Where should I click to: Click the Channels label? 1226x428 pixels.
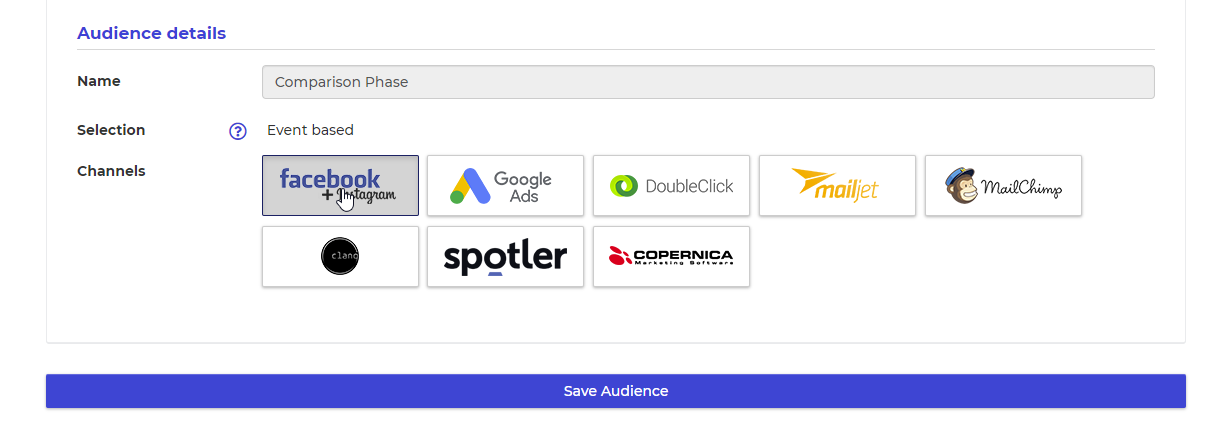(x=111, y=171)
